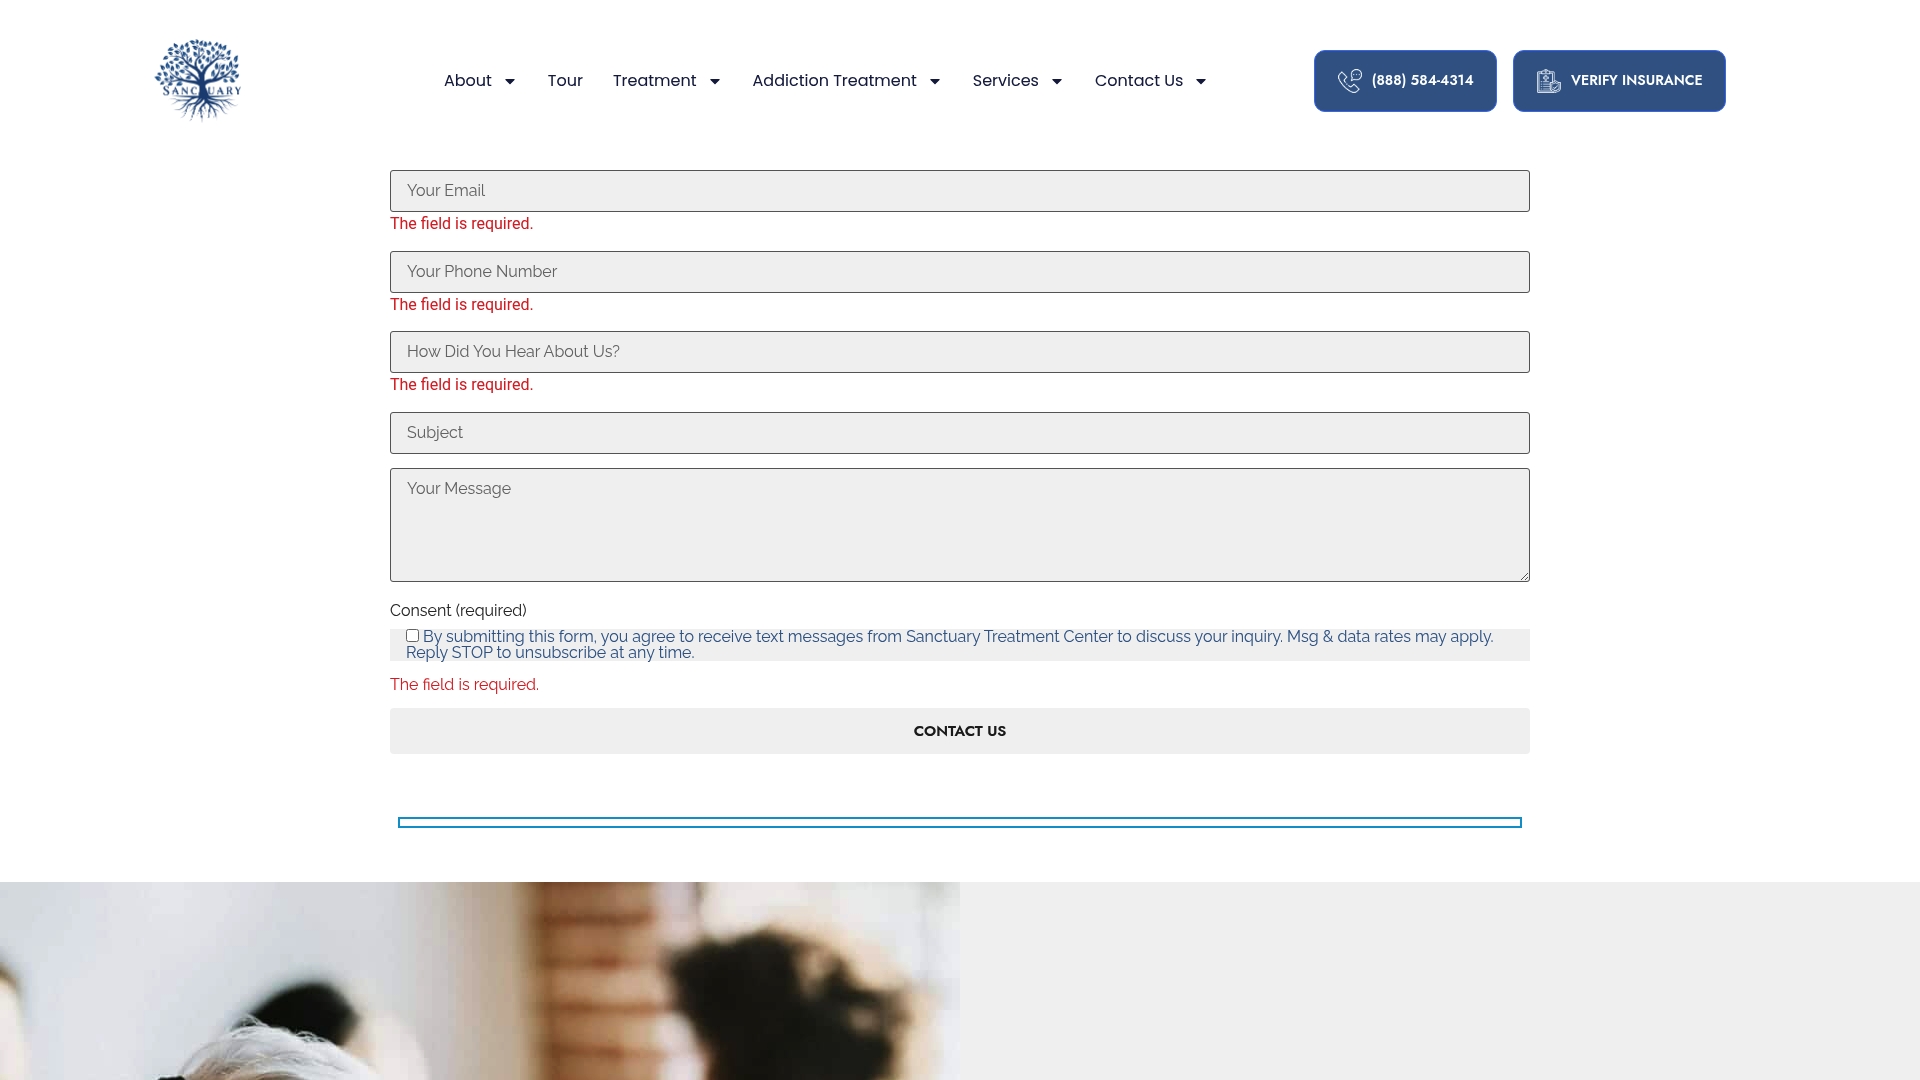Open the Addiction Treatment menu label

834,81
